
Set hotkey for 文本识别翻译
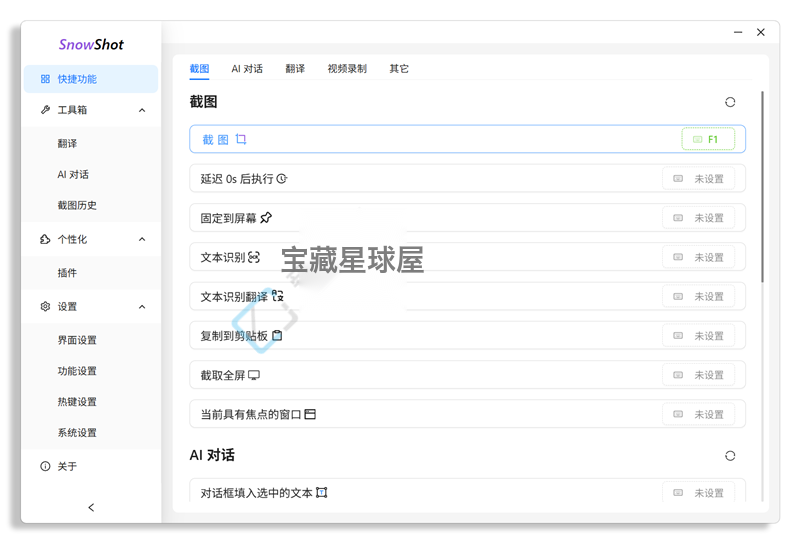(698, 297)
